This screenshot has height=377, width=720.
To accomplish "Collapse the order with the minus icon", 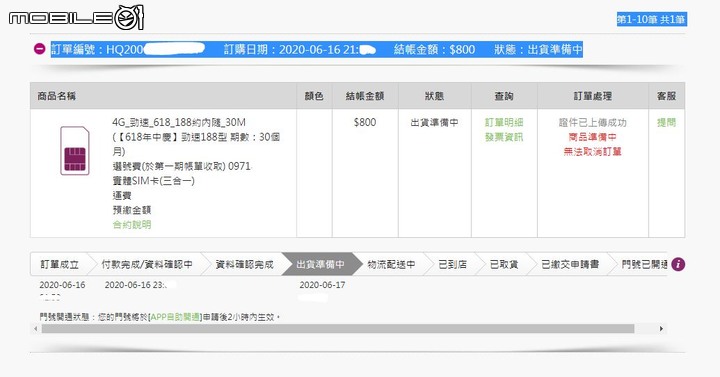I will [40, 49].
